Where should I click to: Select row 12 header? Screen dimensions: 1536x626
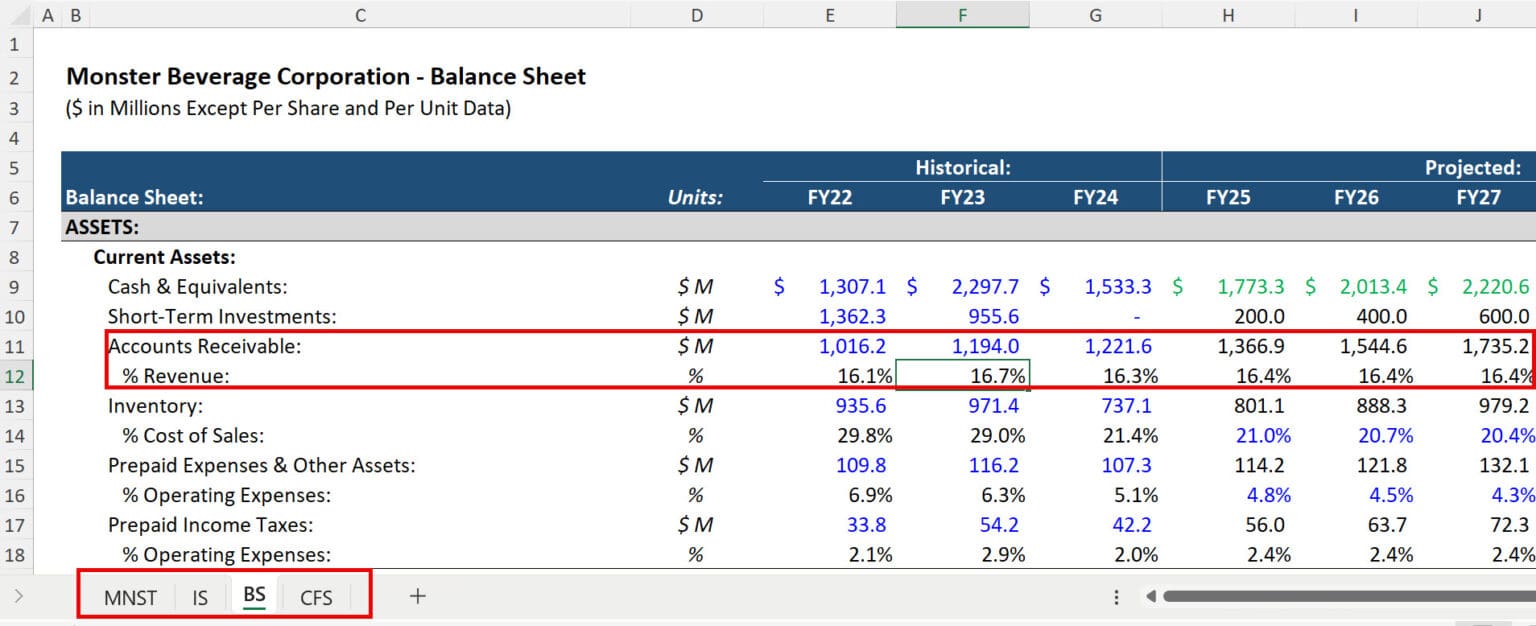[14, 376]
